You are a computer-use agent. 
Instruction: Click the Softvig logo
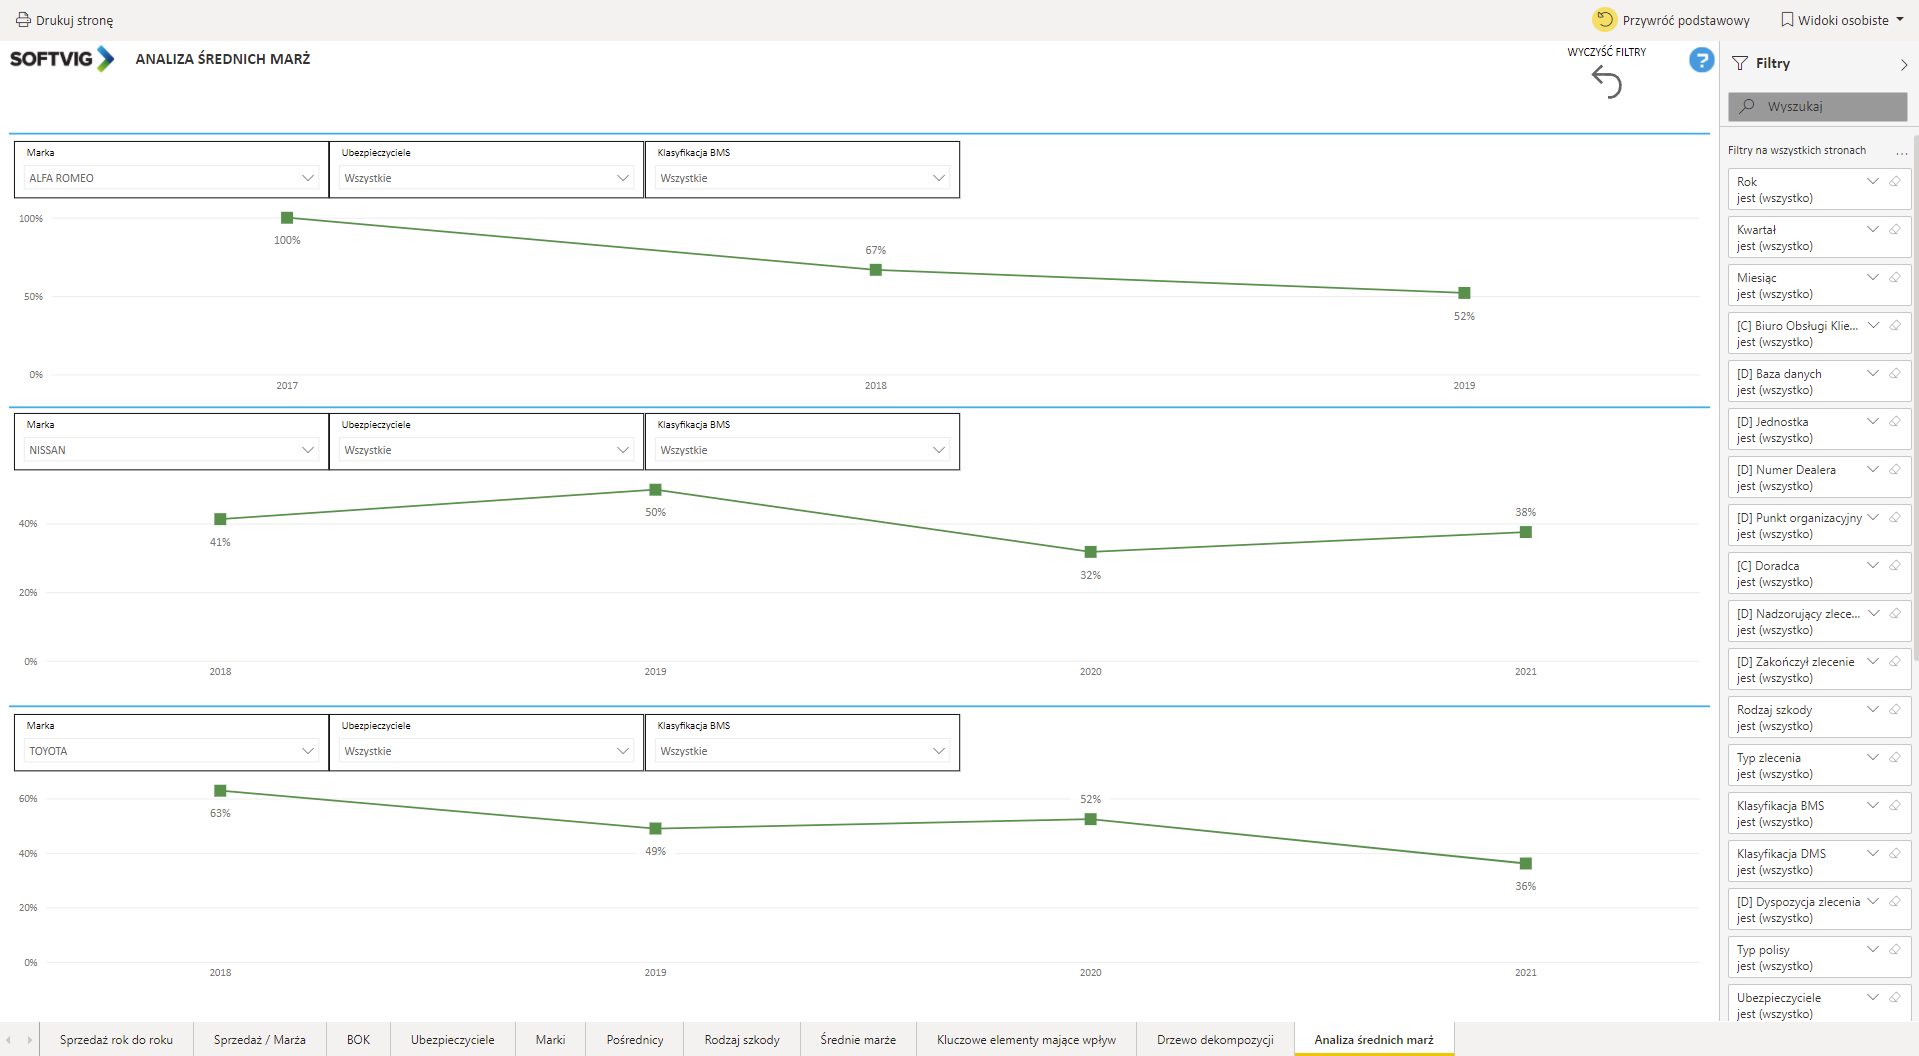click(x=62, y=59)
